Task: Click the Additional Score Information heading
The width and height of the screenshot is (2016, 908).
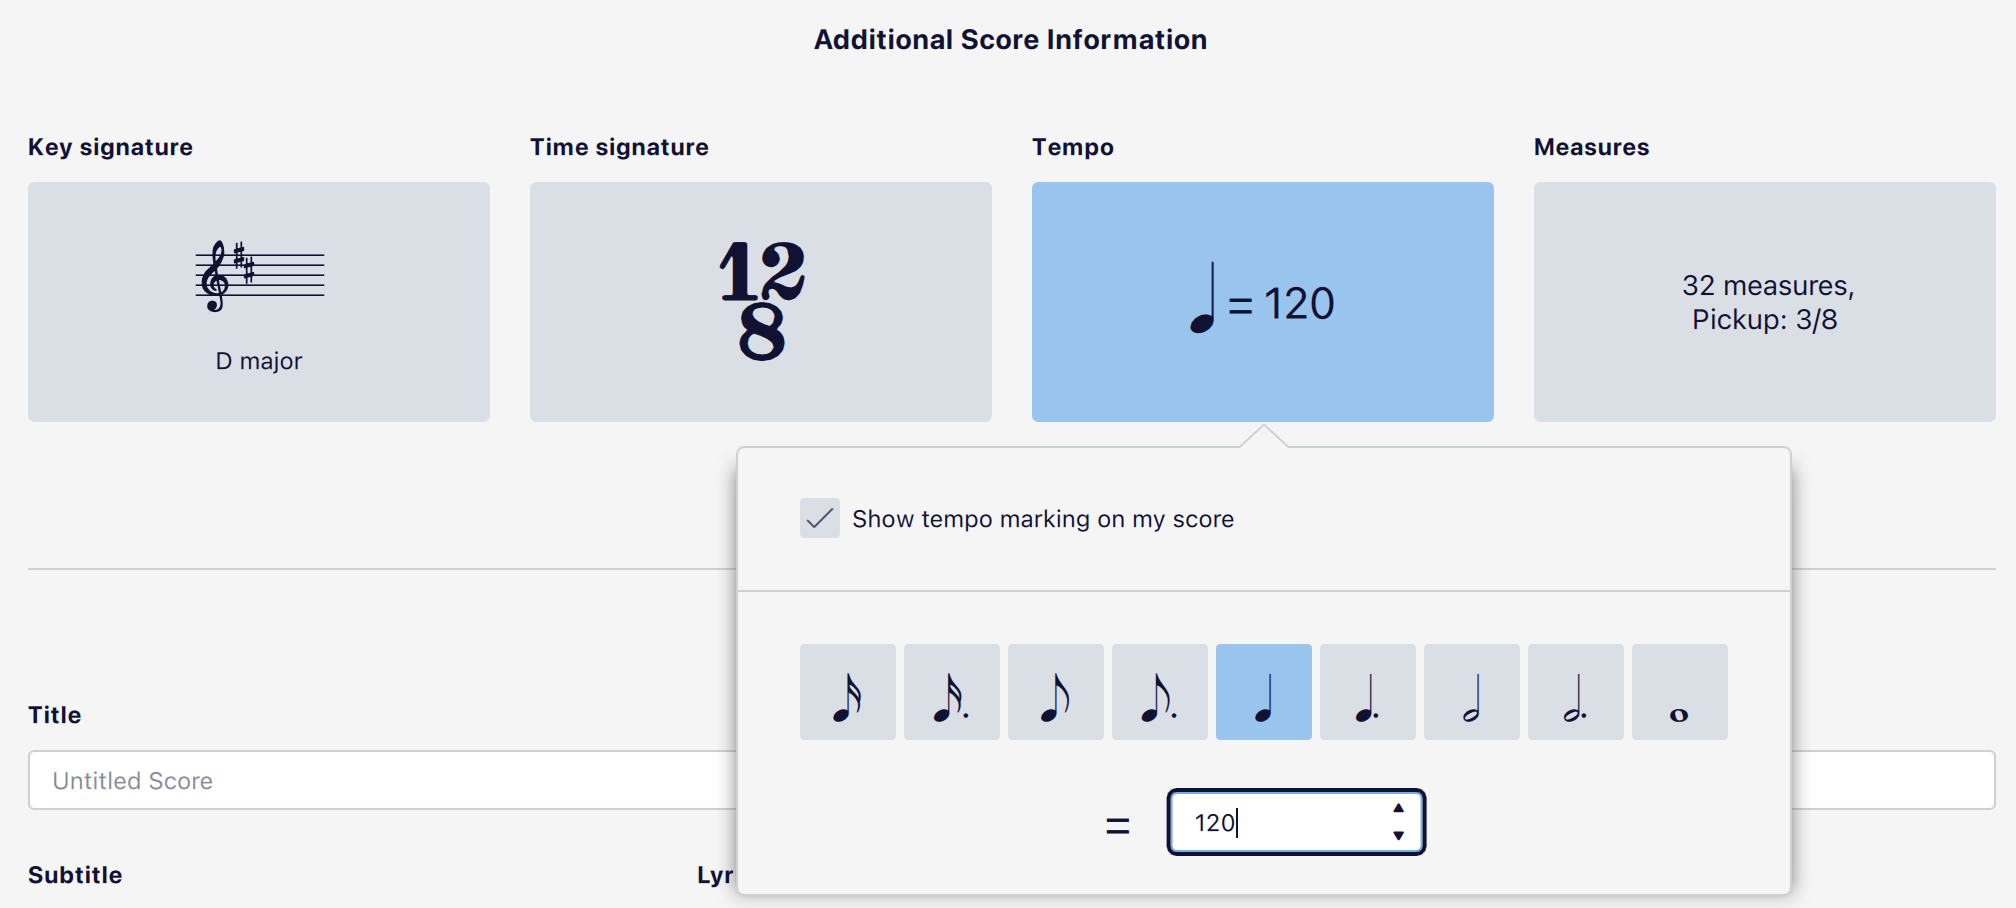Action: point(1009,39)
